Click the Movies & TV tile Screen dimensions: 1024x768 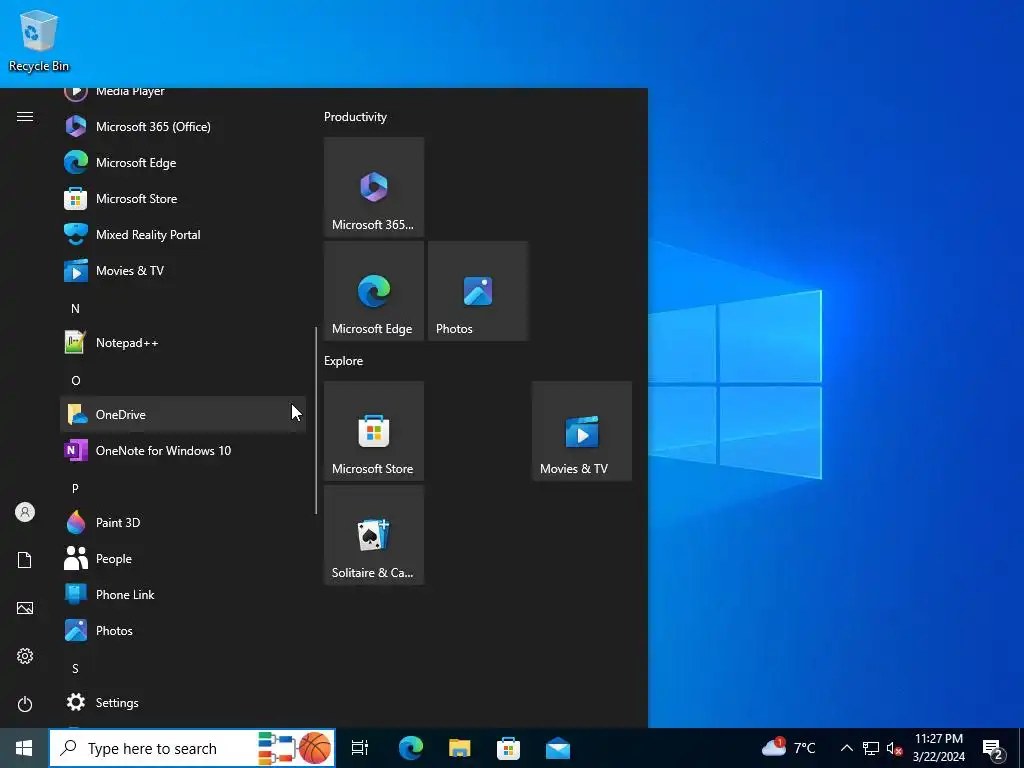[x=582, y=431]
